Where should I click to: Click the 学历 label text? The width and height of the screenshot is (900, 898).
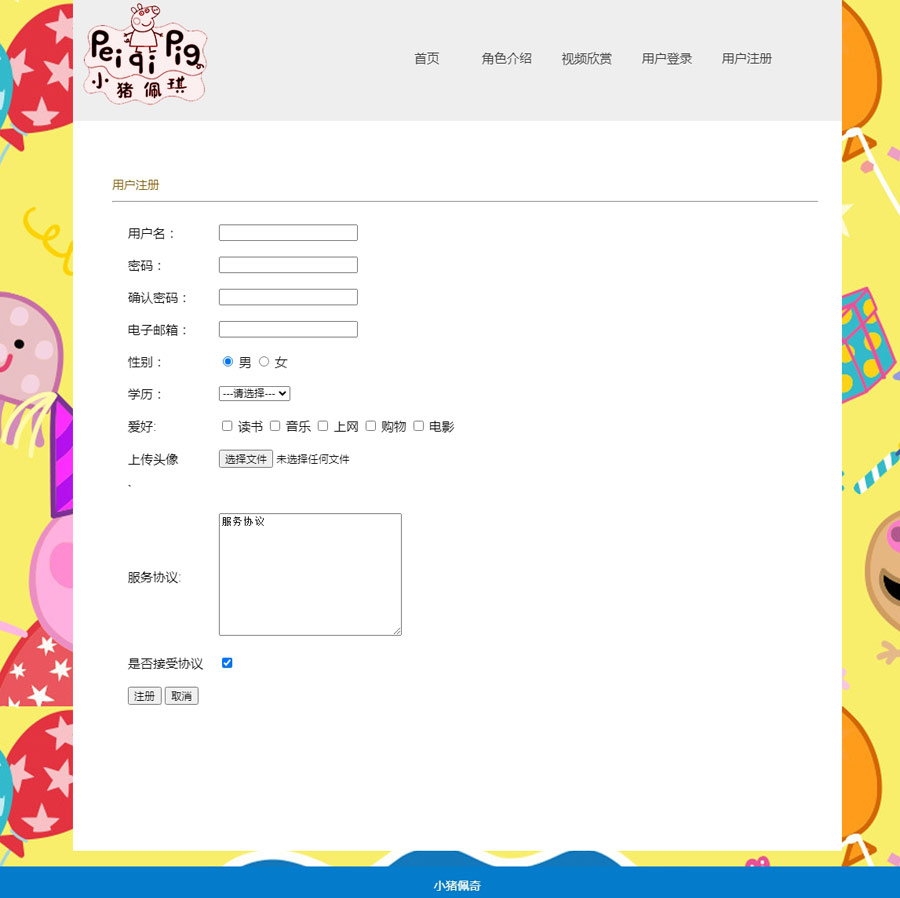[x=145, y=394]
